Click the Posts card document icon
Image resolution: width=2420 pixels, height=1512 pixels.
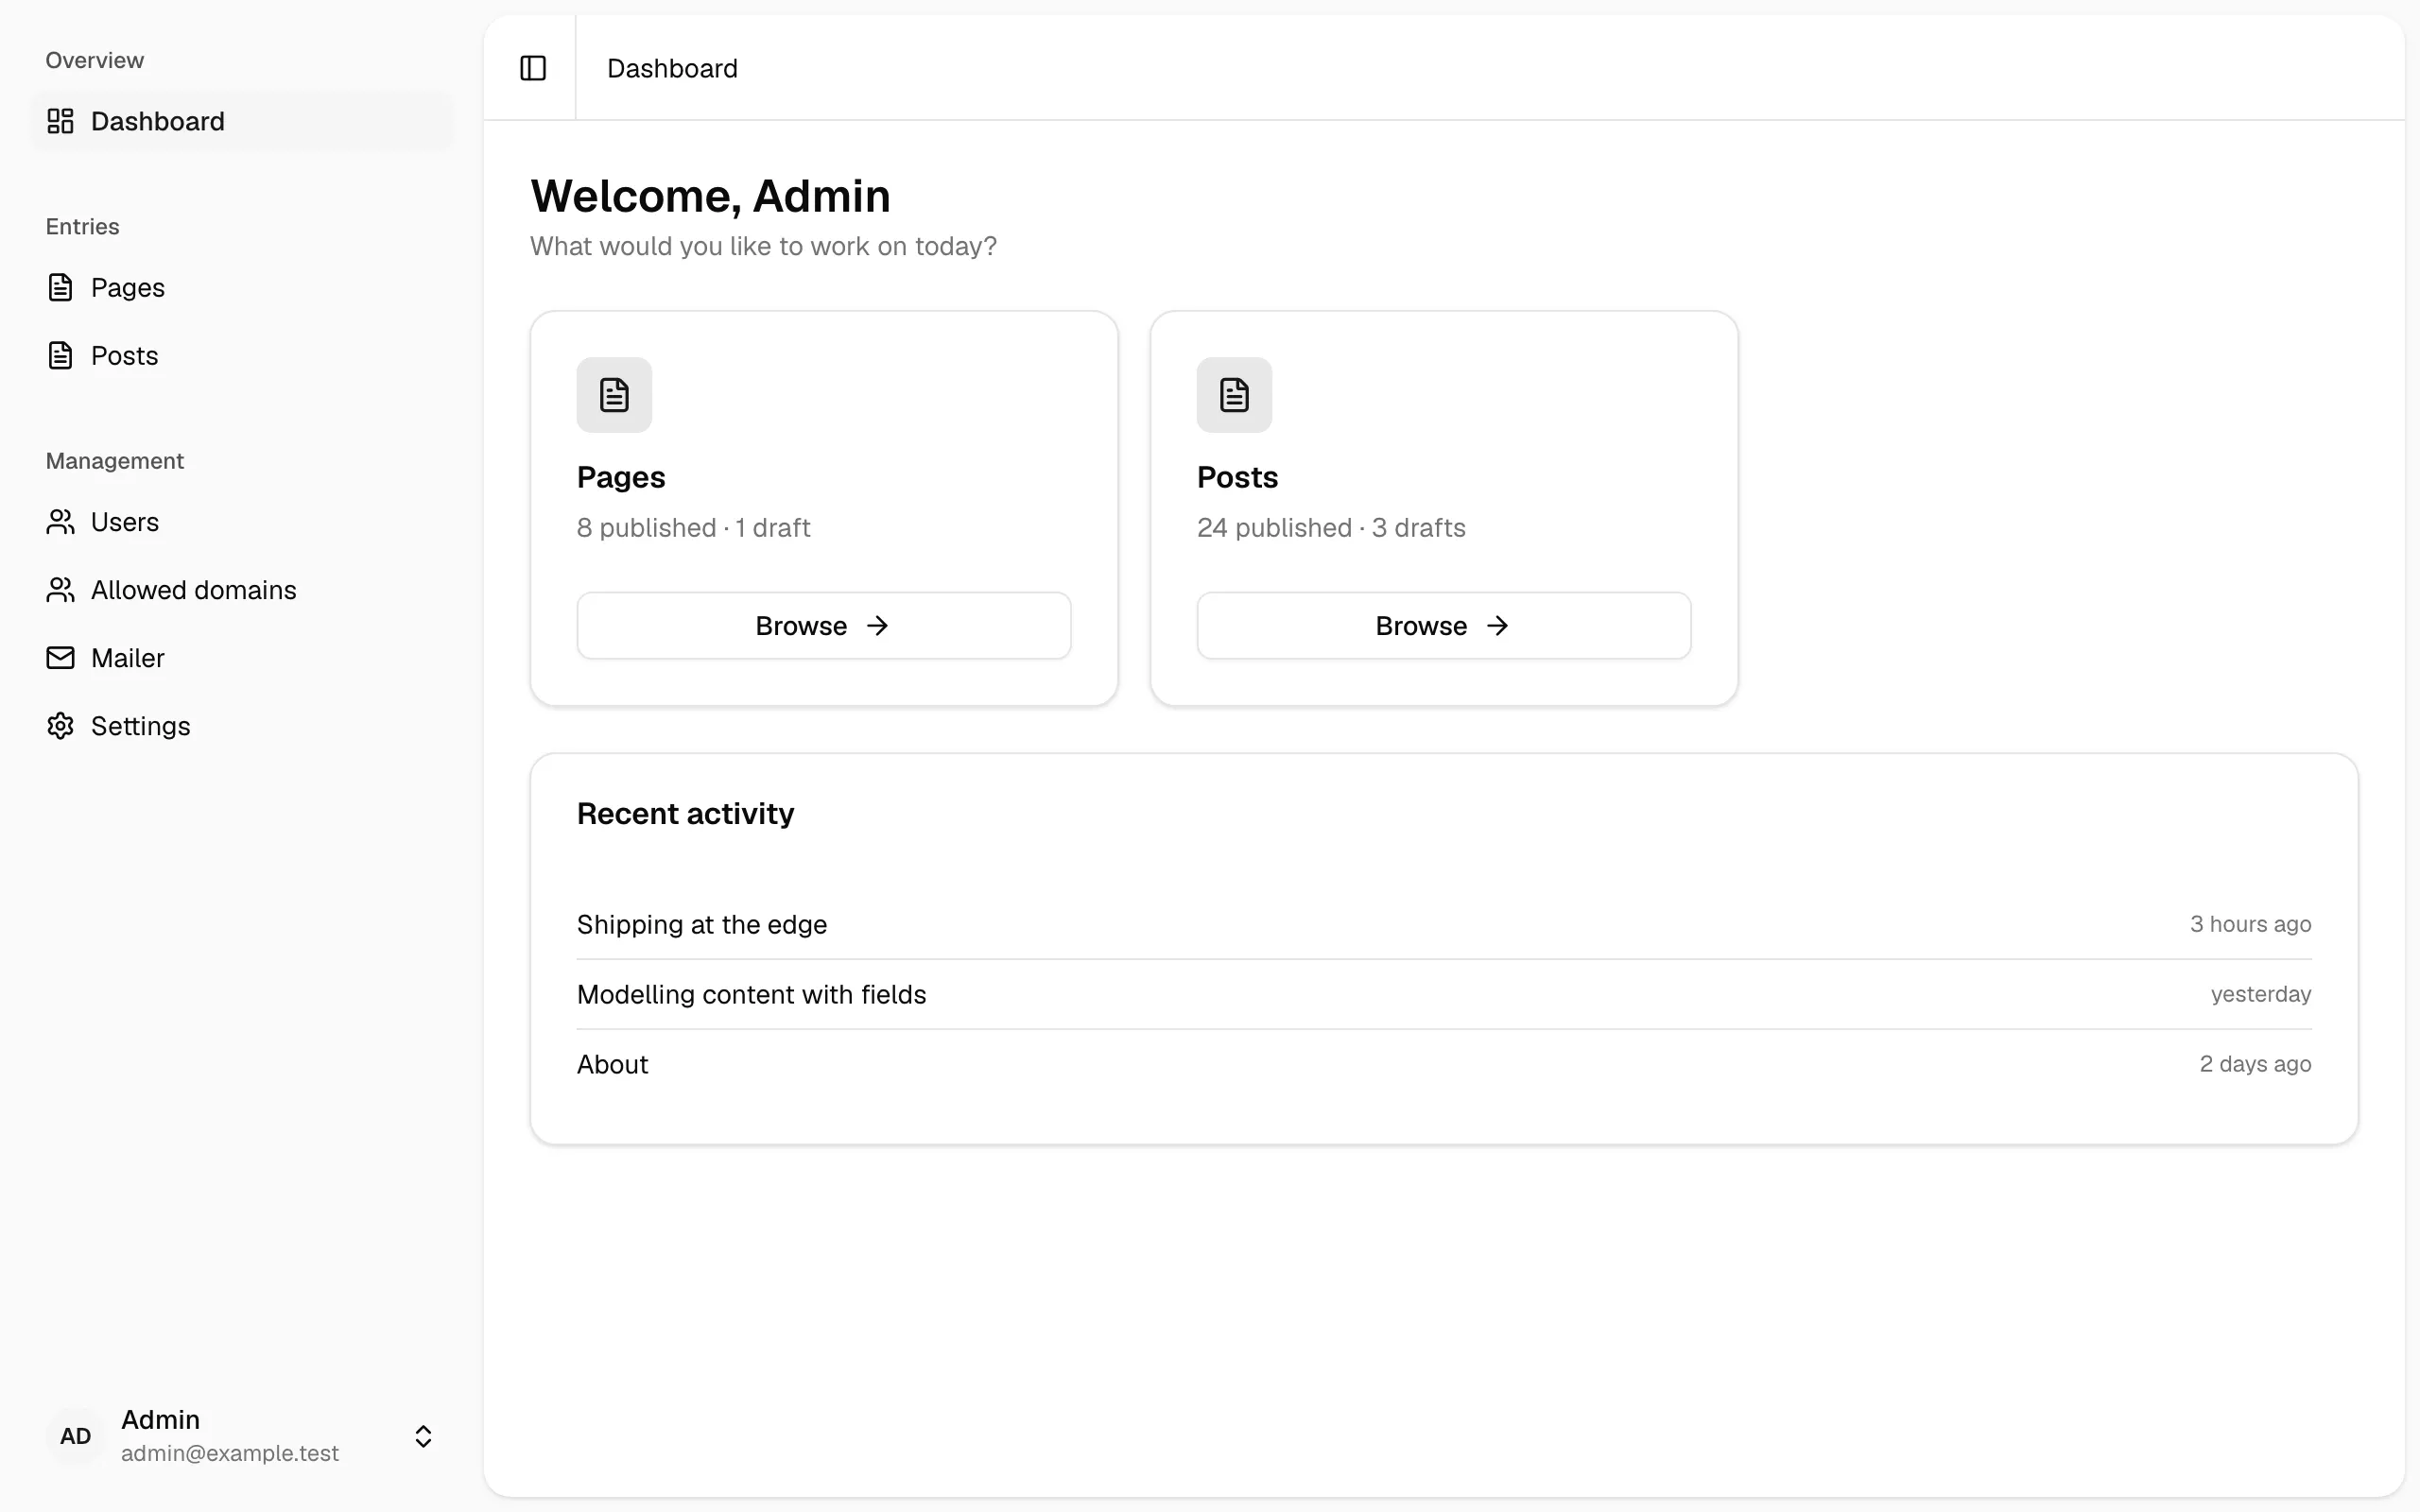pyautogui.click(x=1234, y=395)
